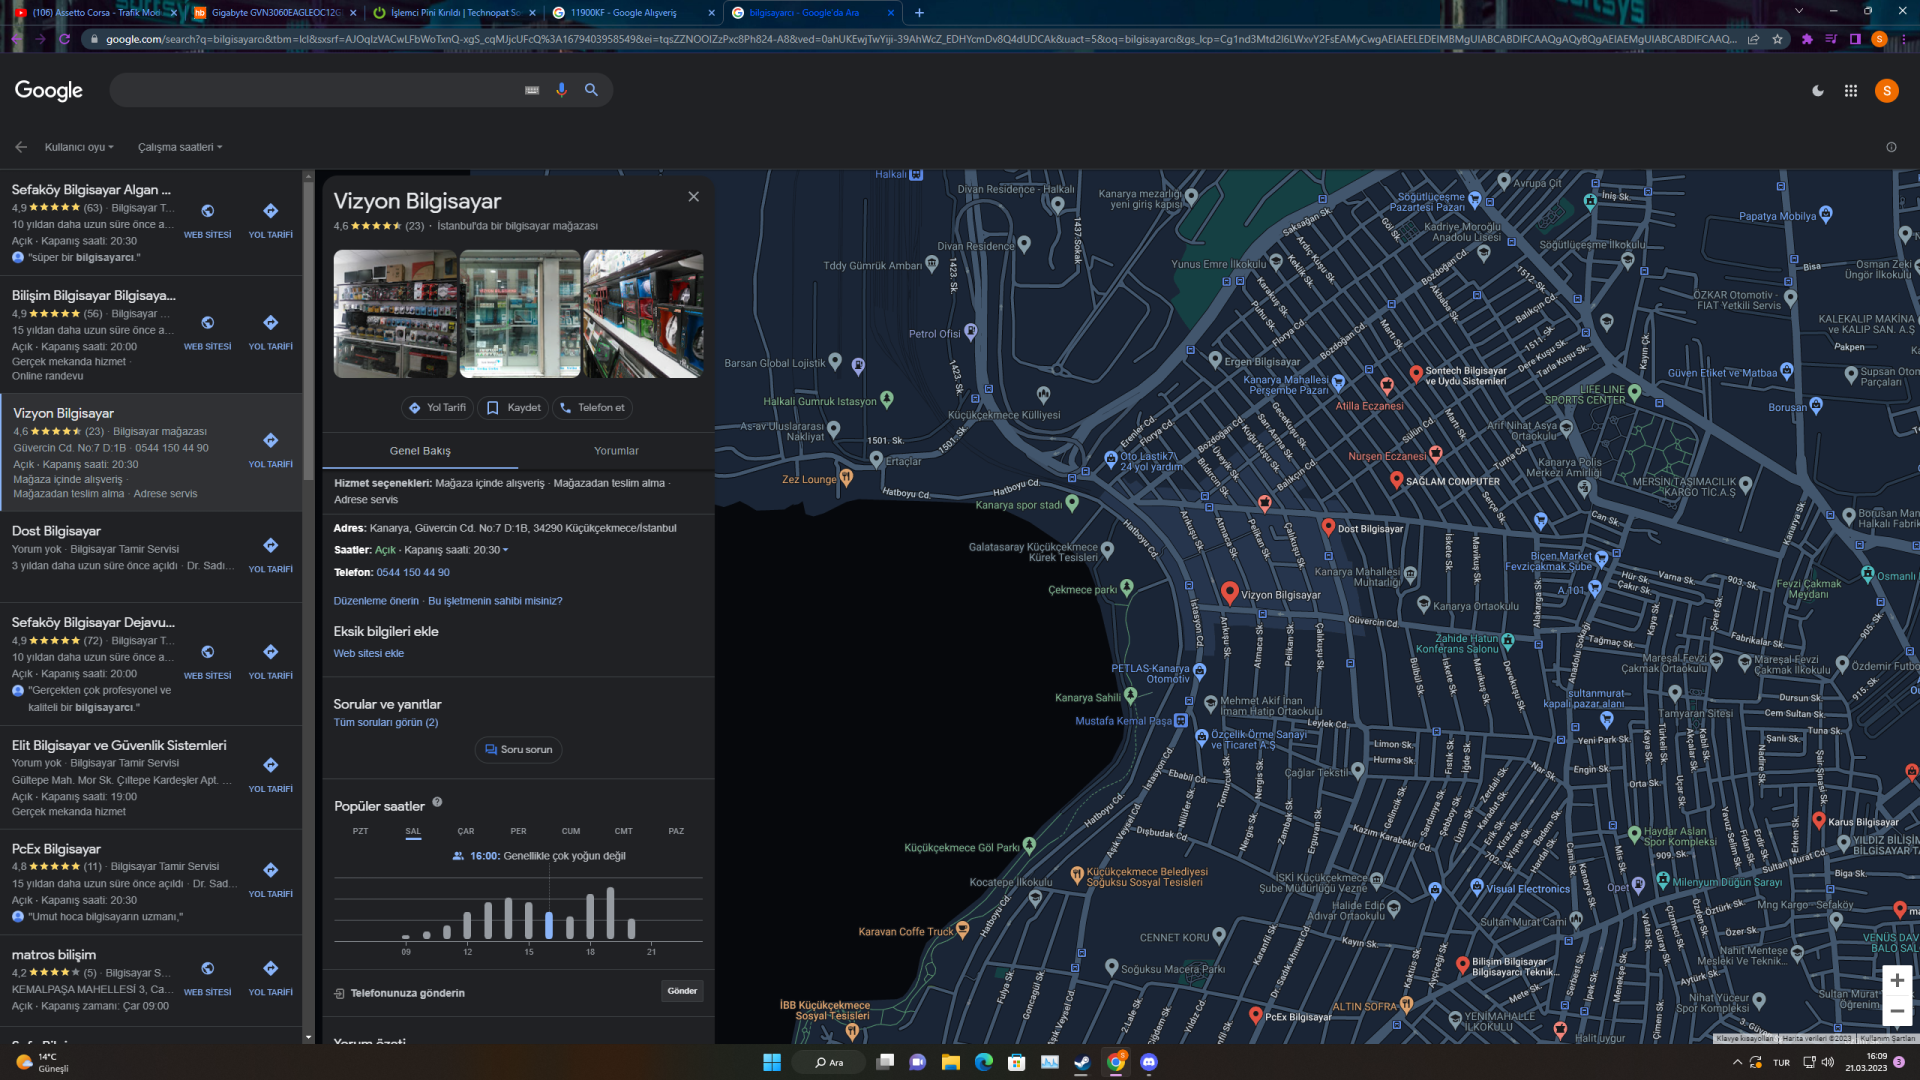Save place with Kaydet bookmark button

(514, 408)
